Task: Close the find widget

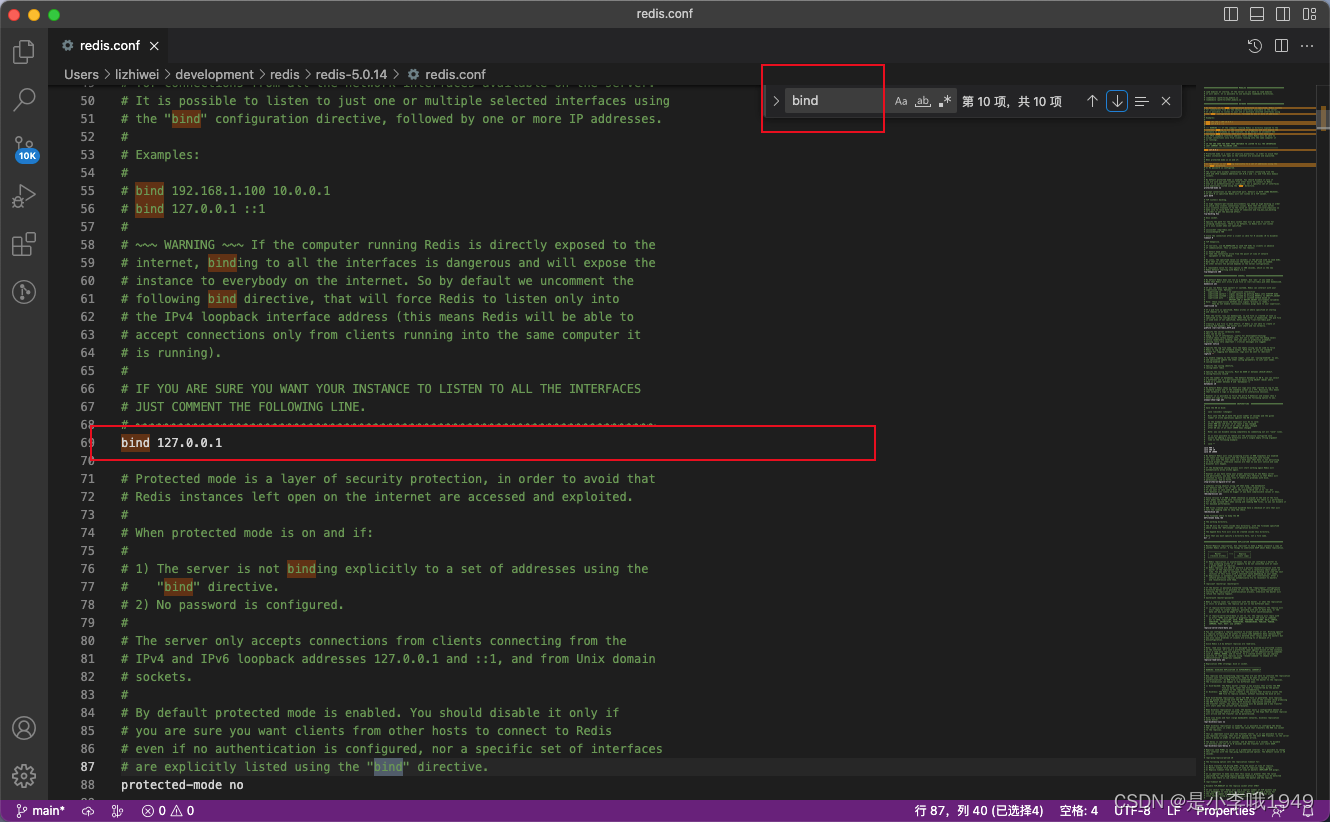Action: click(x=1166, y=101)
